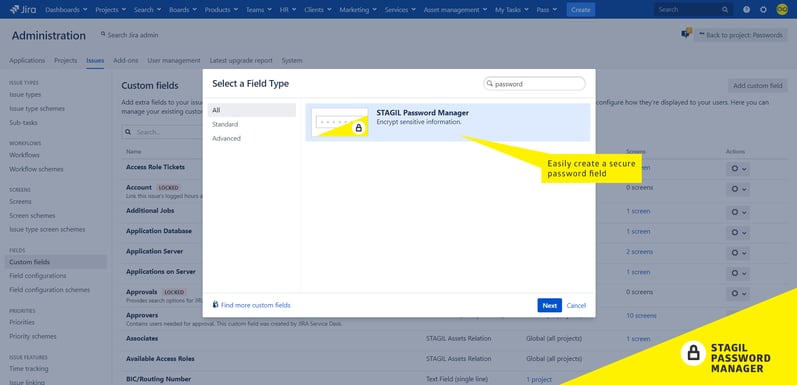This screenshot has width=797, height=385.
Task: Click Back to project: Passwords button
Action: pyautogui.click(x=741, y=35)
